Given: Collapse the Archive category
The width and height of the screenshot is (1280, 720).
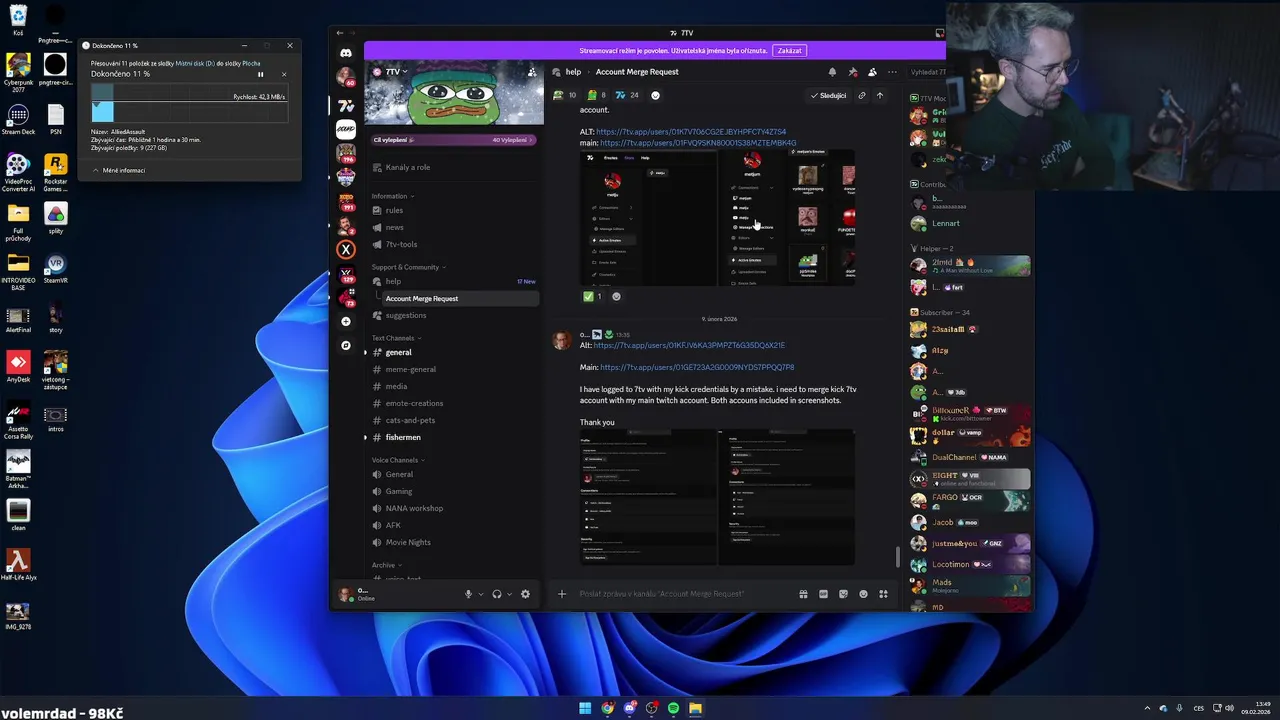Looking at the screenshot, I should [x=386, y=565].
